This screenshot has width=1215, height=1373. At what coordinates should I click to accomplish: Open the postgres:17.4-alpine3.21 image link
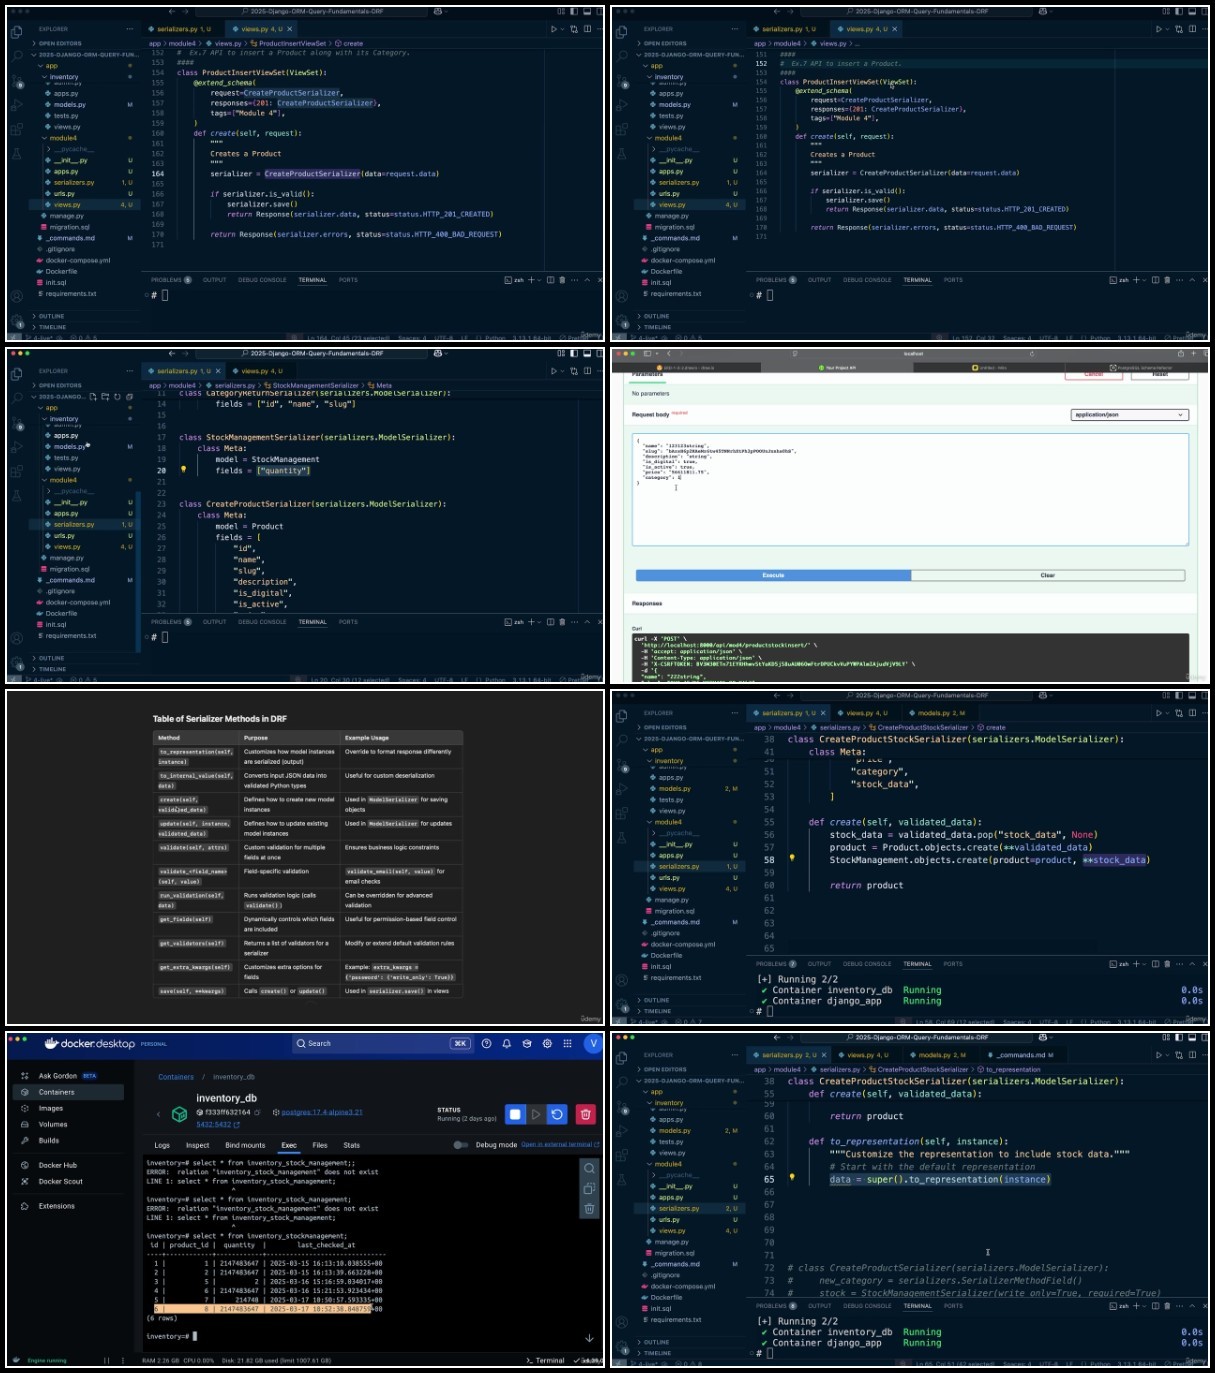tap(322, 1112)
